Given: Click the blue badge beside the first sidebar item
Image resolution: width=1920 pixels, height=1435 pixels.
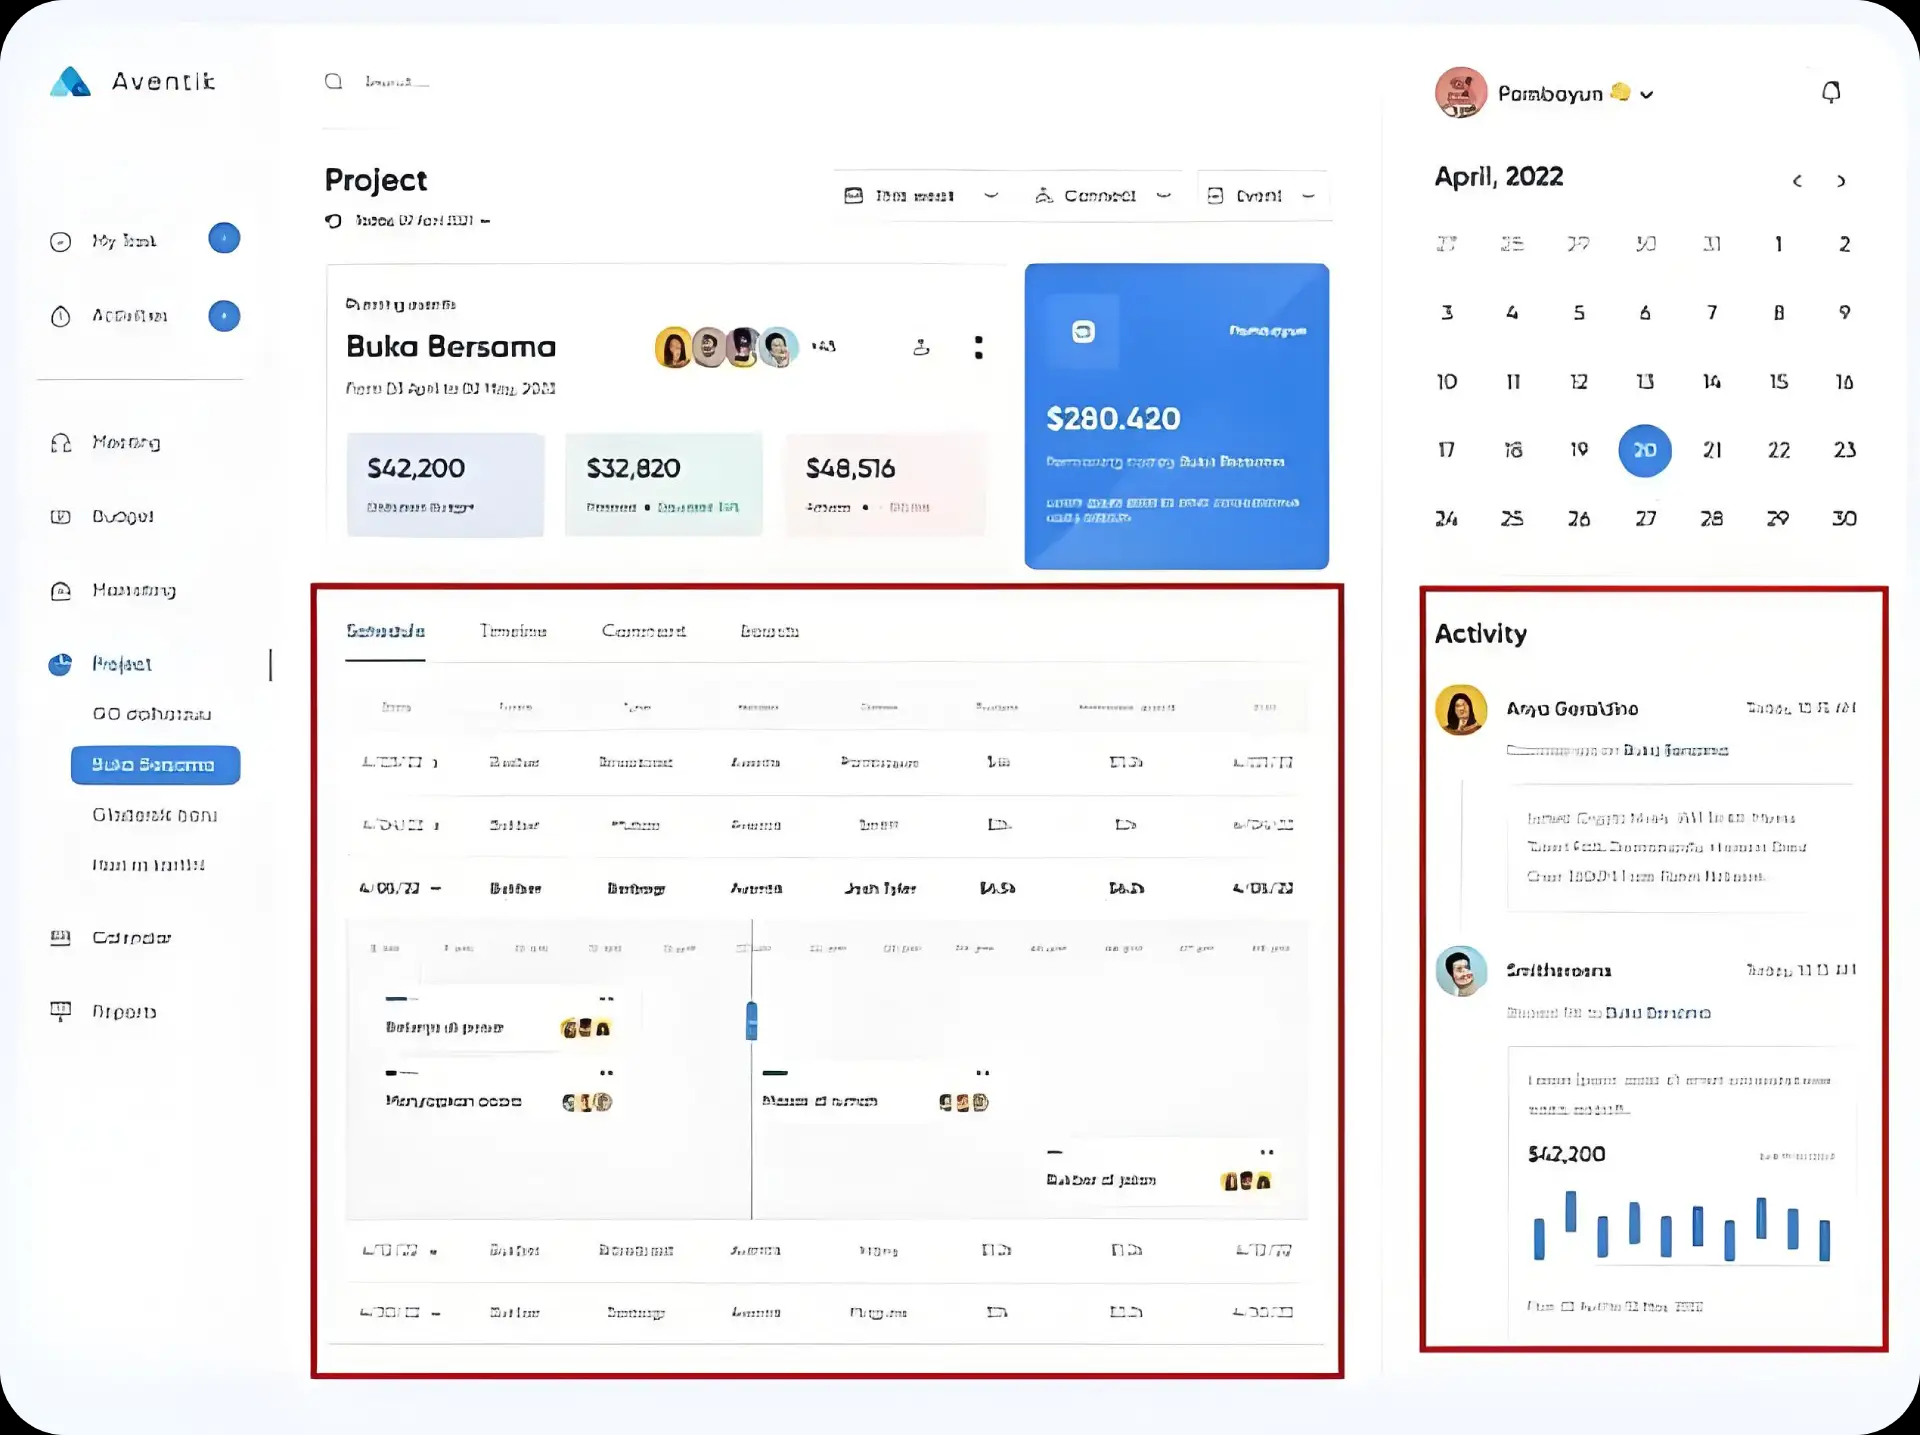Looking at the screenshot, I should pos(224,238).
